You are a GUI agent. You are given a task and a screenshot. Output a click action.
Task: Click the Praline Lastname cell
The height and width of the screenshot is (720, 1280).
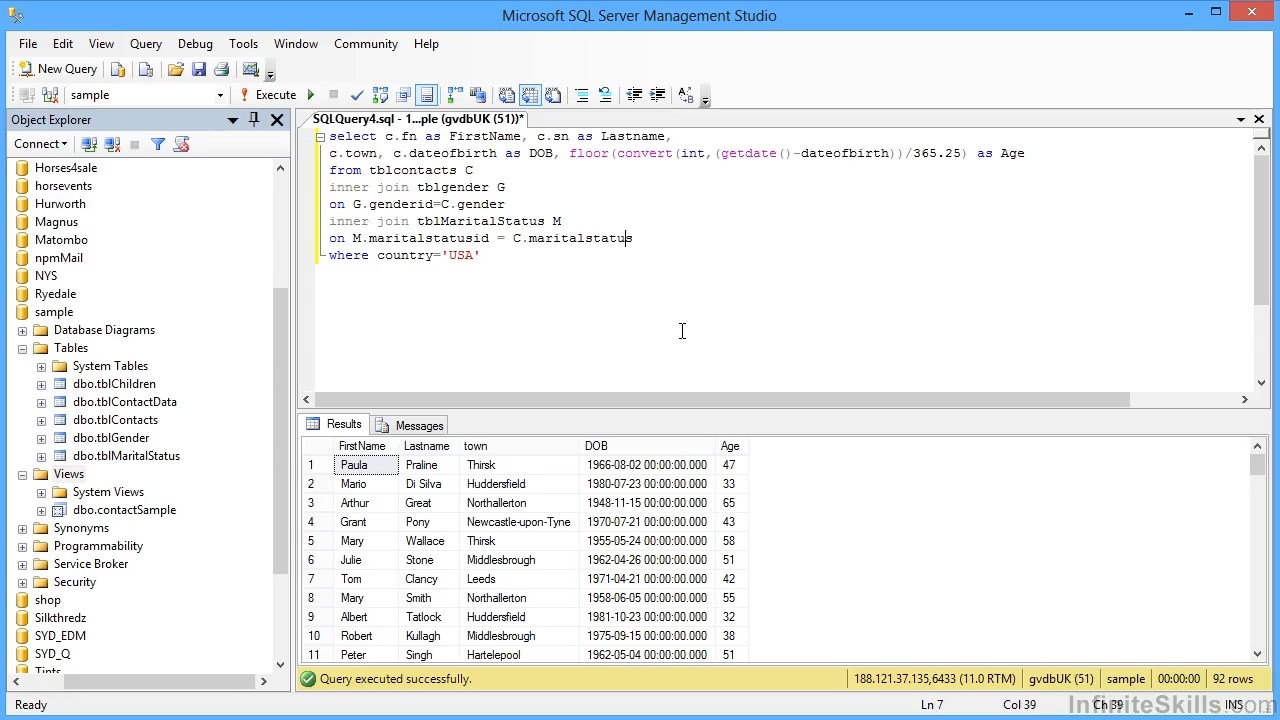(x=430, y=465)
